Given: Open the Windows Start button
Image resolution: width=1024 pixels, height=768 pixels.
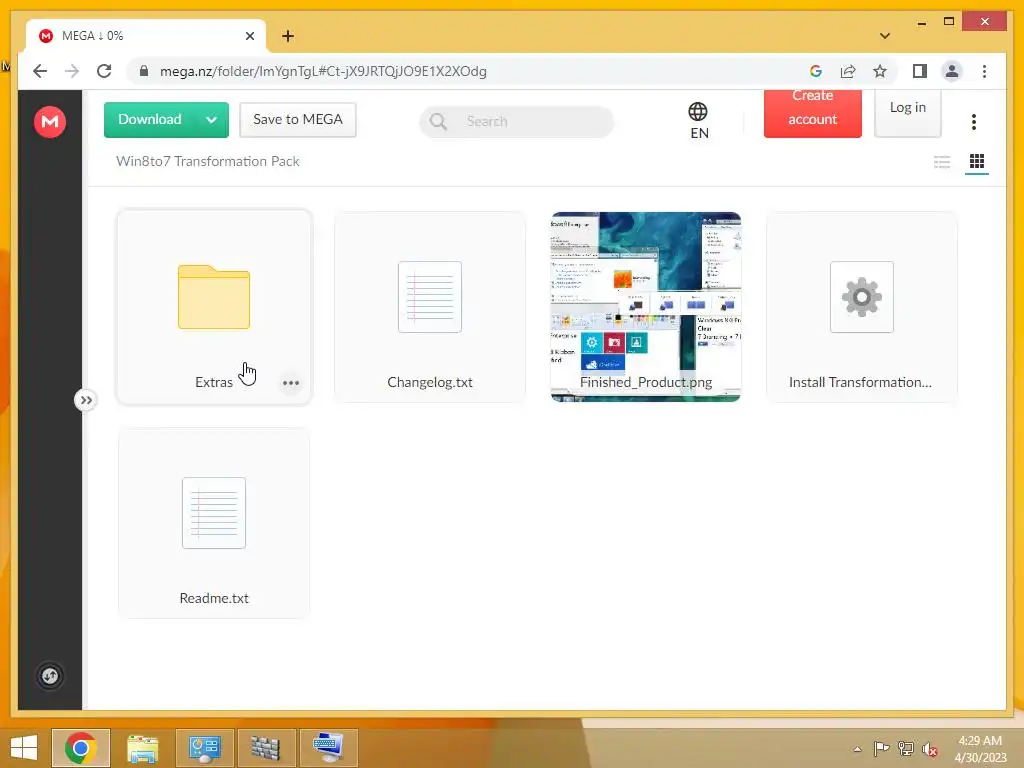Looking at the screenshot, I should tap(24, 748).
